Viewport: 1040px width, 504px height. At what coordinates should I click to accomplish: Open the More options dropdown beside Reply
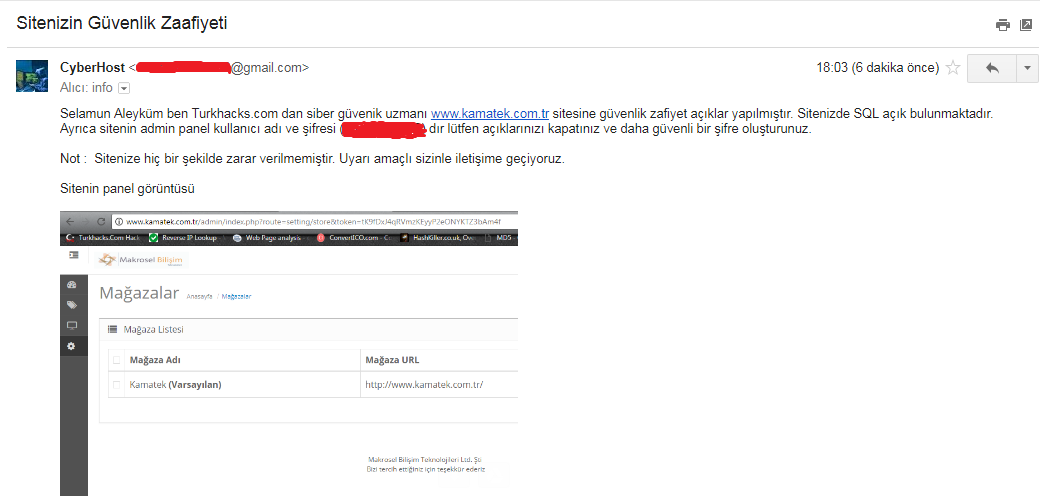pyautogui.click(x=1027, y=68)
